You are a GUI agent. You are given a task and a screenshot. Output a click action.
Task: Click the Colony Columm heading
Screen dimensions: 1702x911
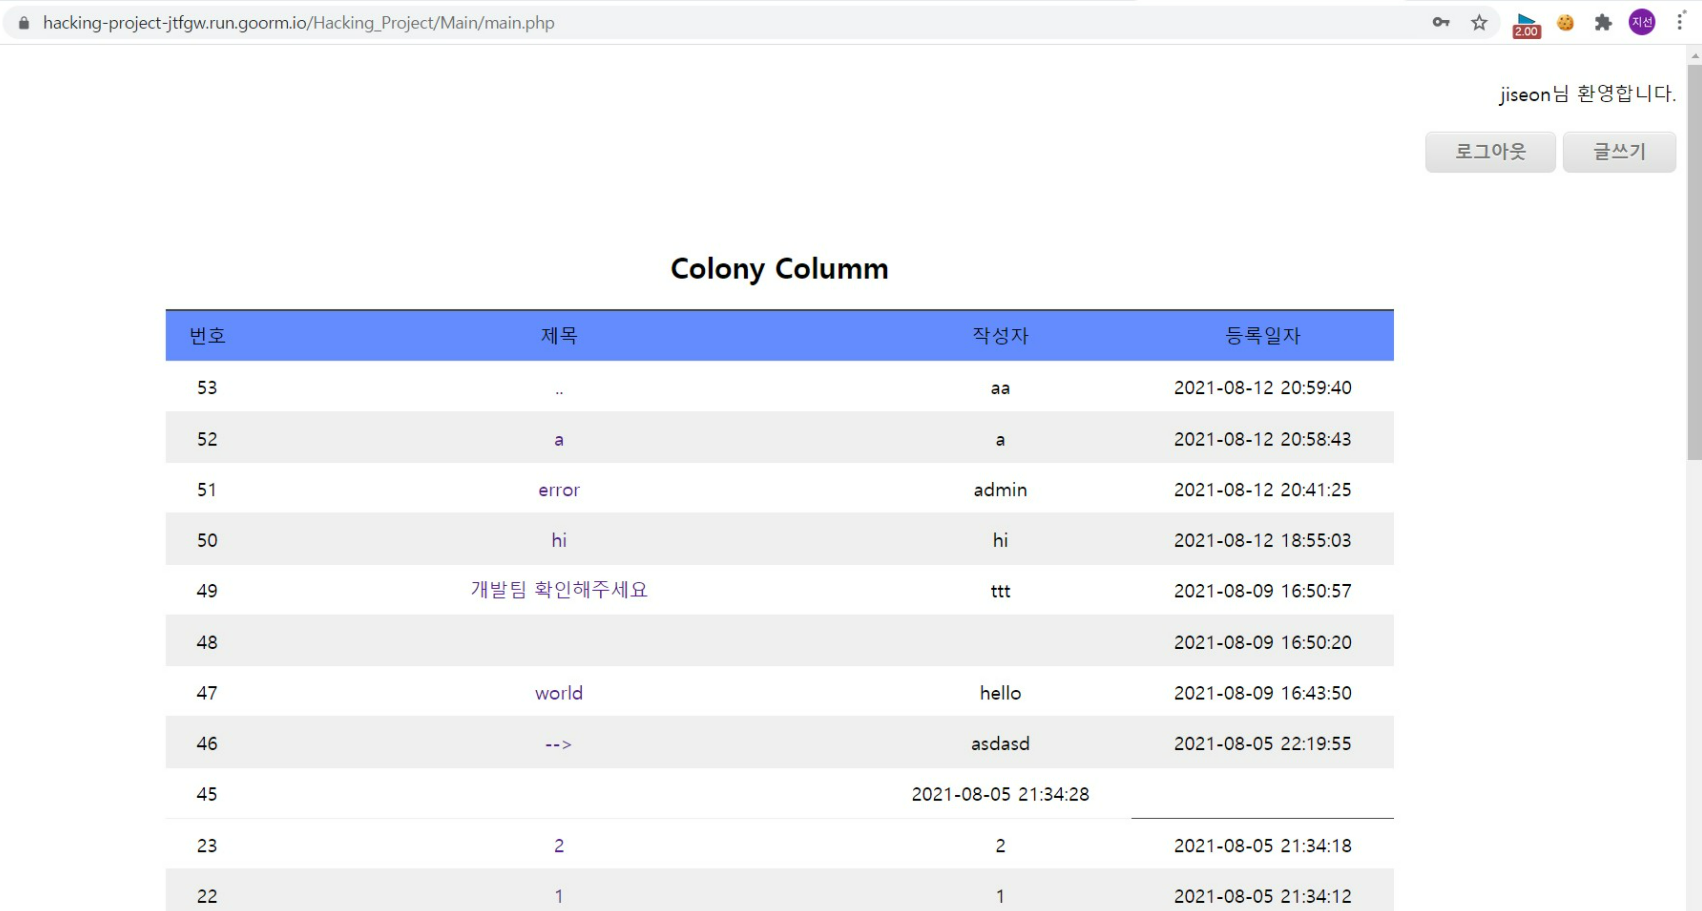click(x=779, y=269)
